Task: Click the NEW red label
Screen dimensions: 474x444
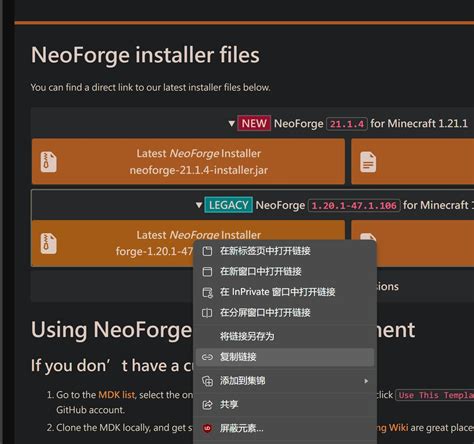Action: 254,124
